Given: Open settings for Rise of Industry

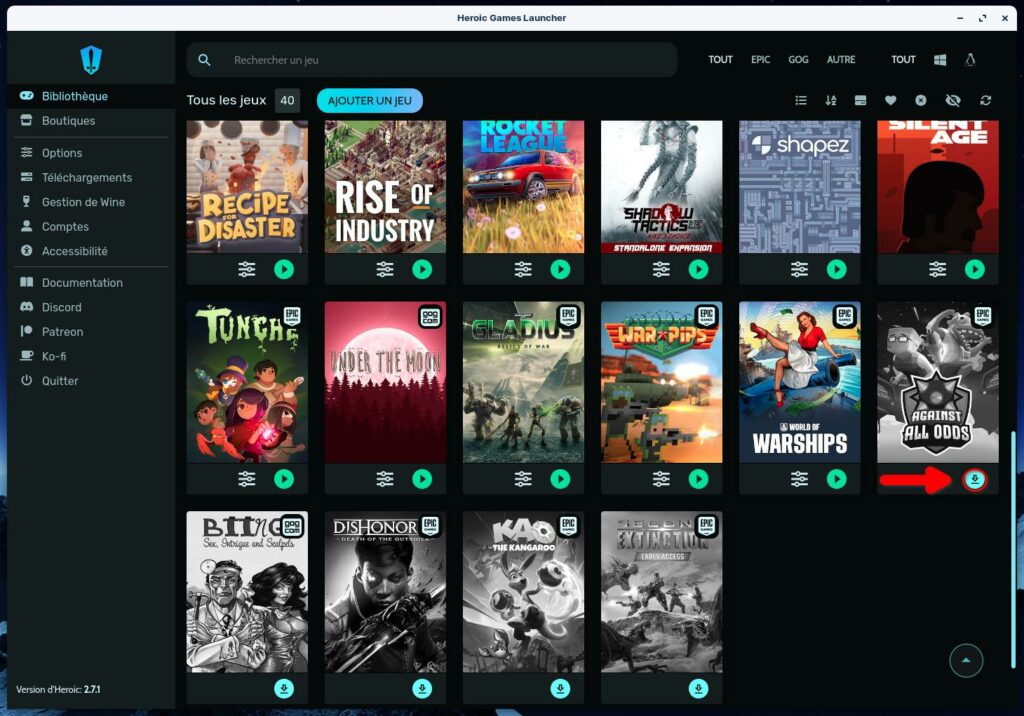Looking at the screenshot, I should tap(385, 269).
